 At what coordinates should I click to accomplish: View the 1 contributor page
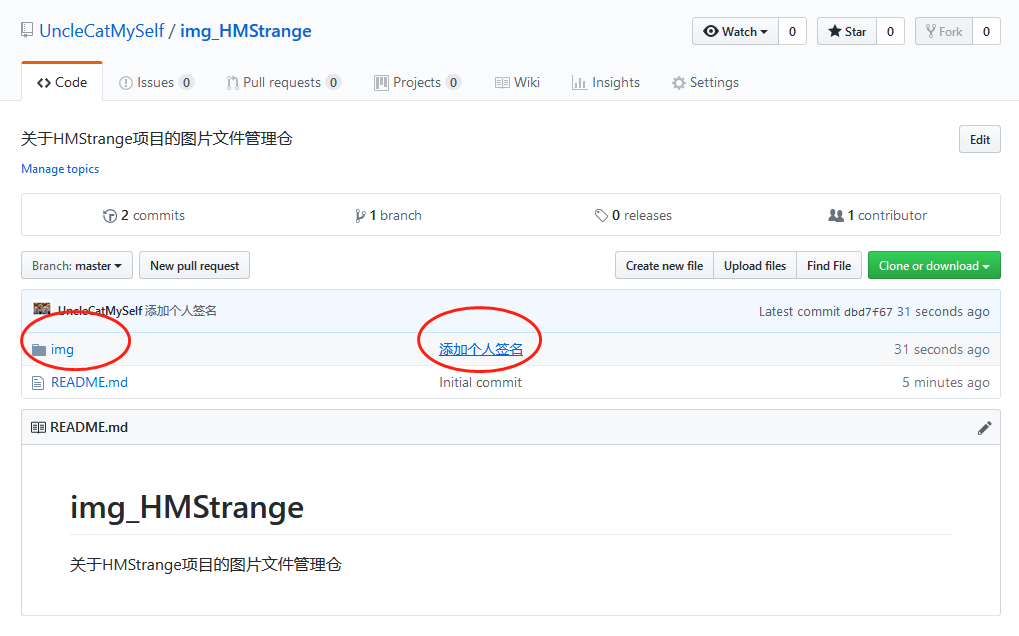(877, 216)
